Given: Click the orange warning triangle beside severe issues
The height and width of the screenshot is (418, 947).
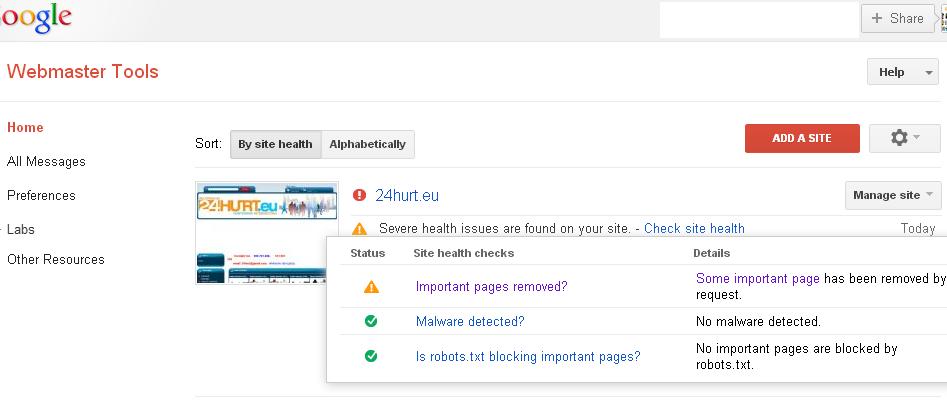Looking at the screenshot, I should 360,229.
